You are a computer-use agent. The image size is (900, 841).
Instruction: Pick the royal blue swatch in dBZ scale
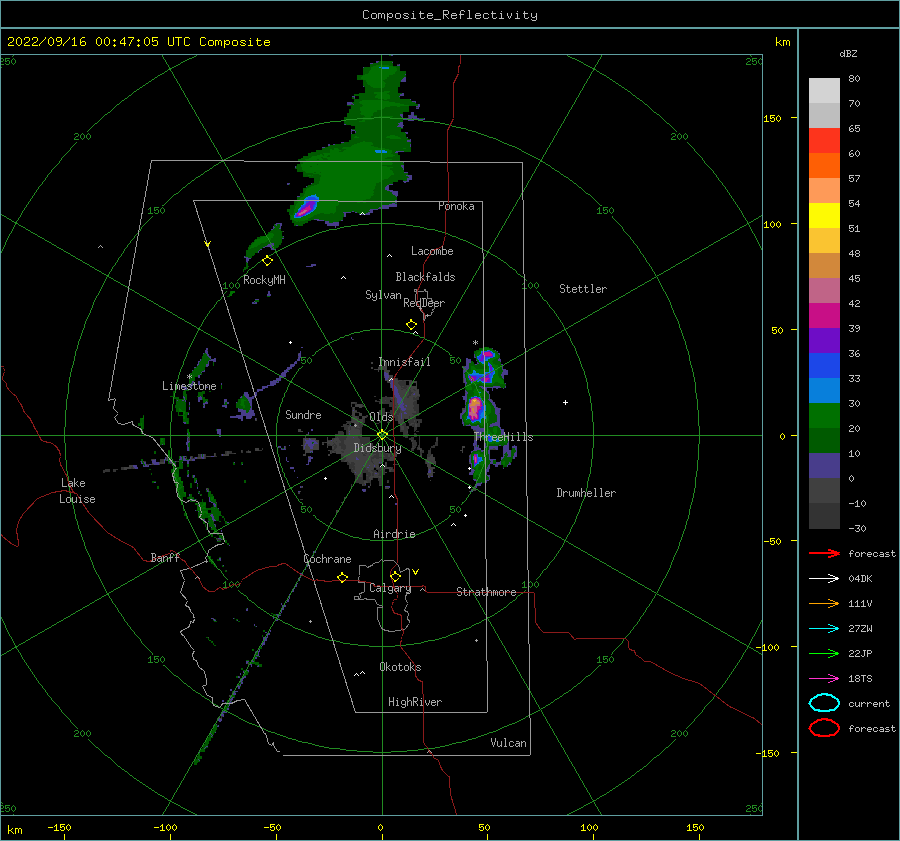(824, 365)
